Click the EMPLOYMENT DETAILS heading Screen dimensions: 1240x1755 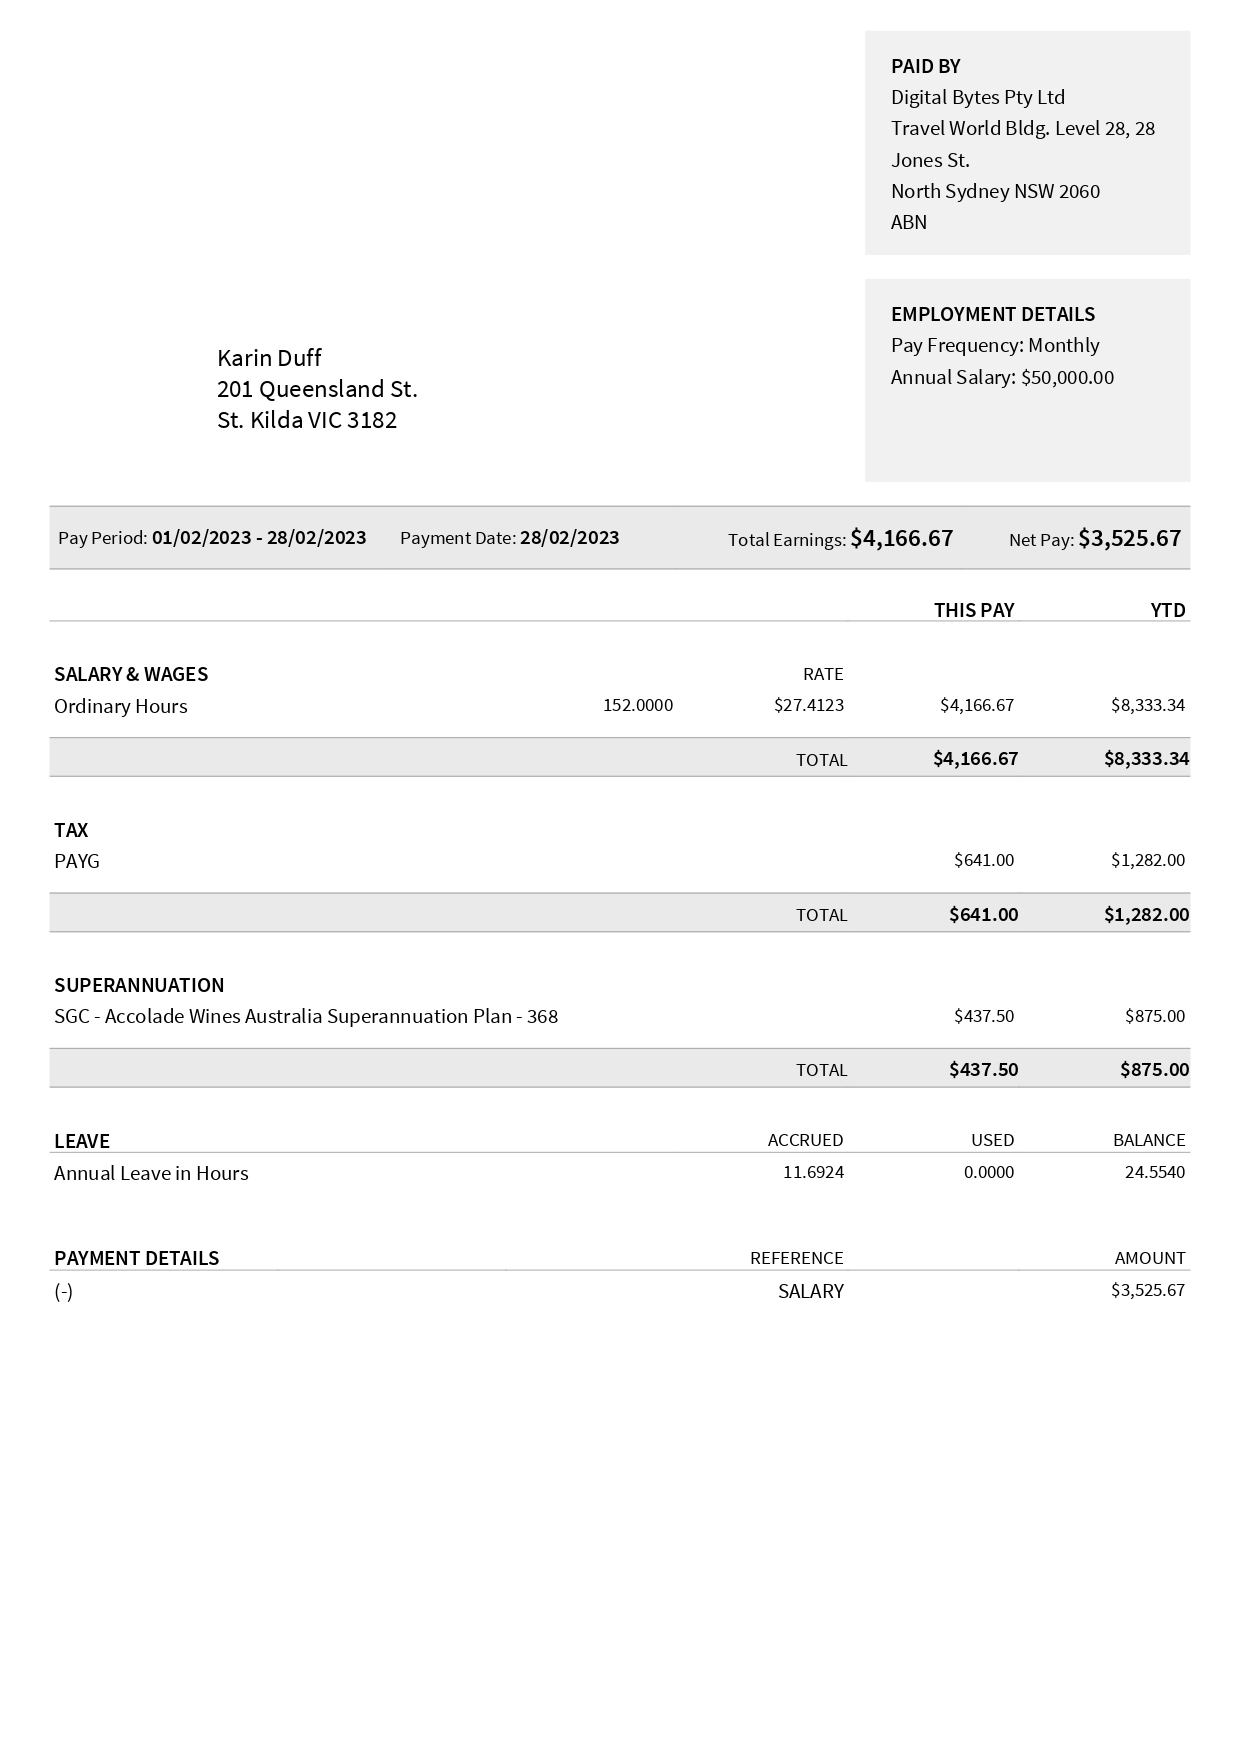tap(992, 314)
